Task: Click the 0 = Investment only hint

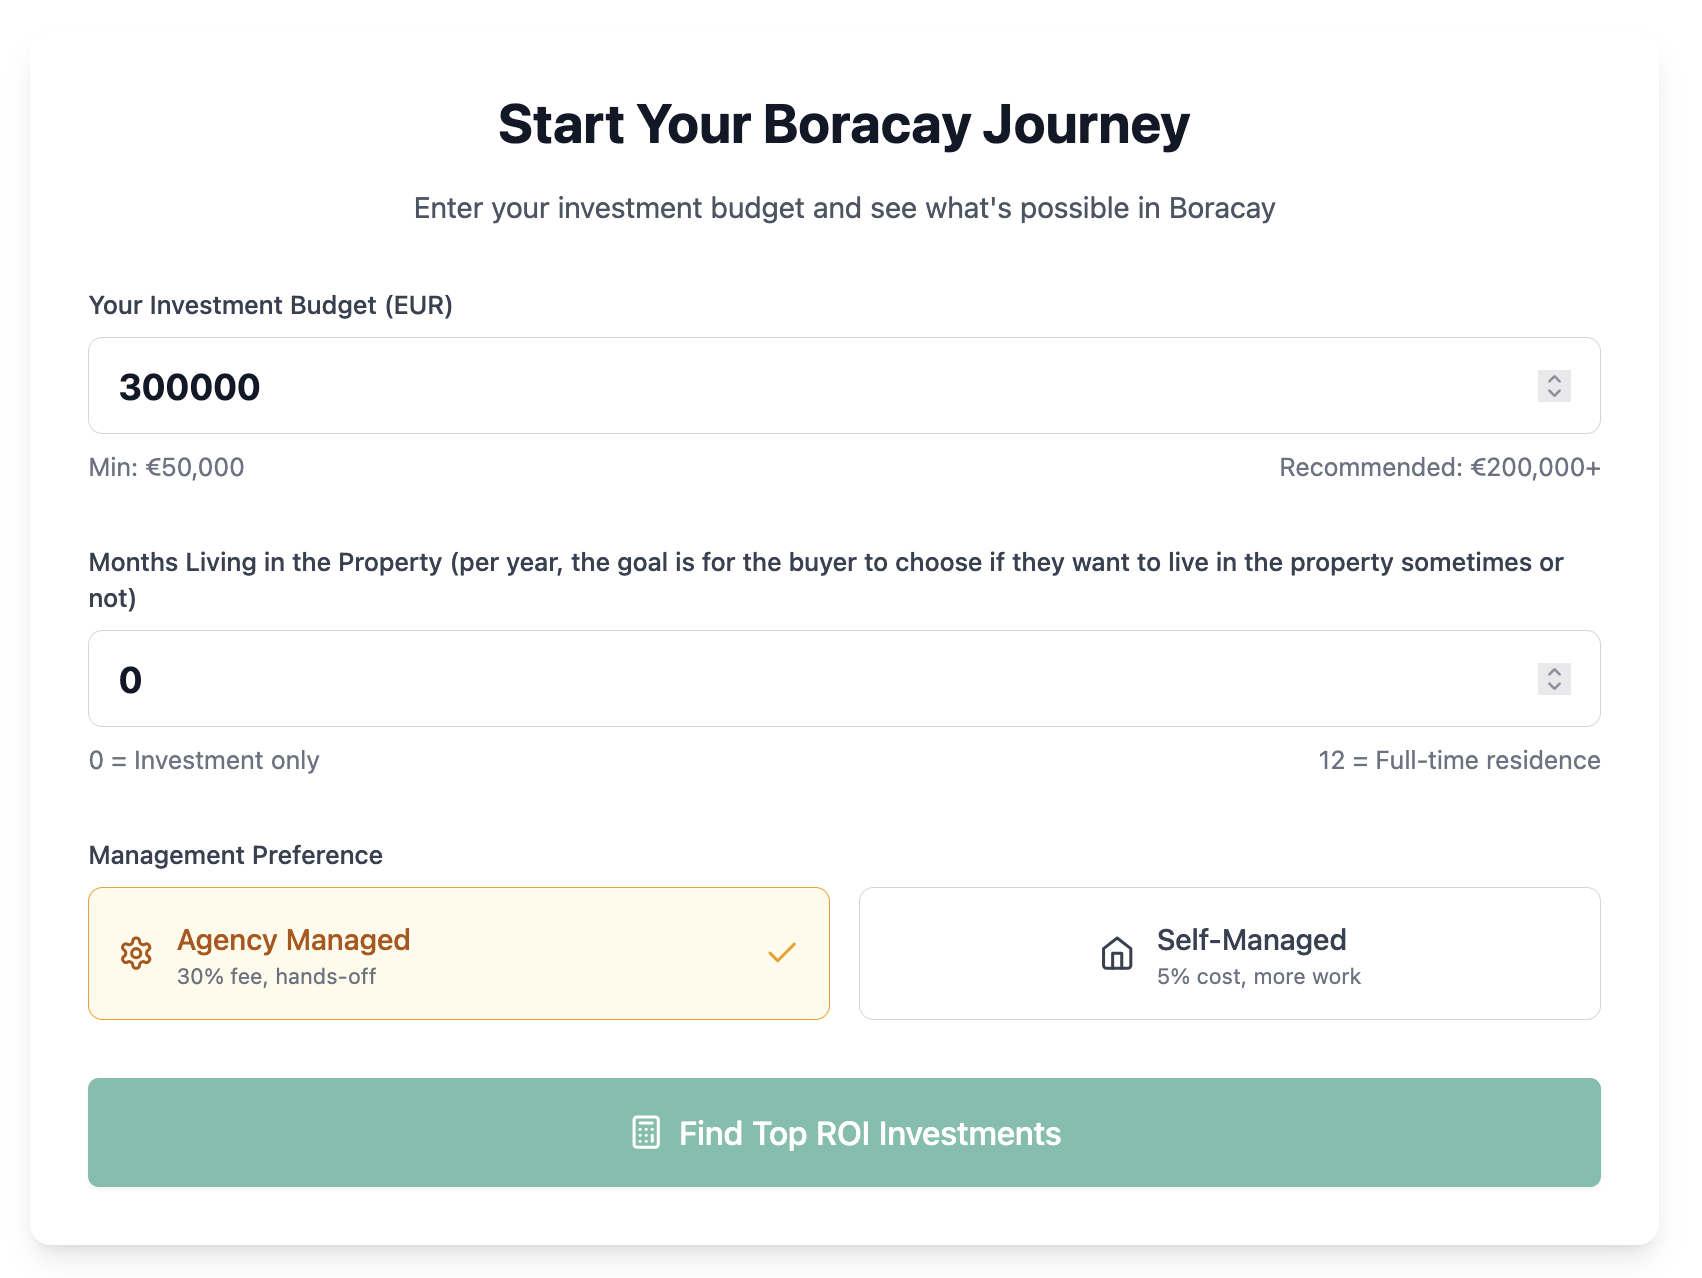Action: 204,760
